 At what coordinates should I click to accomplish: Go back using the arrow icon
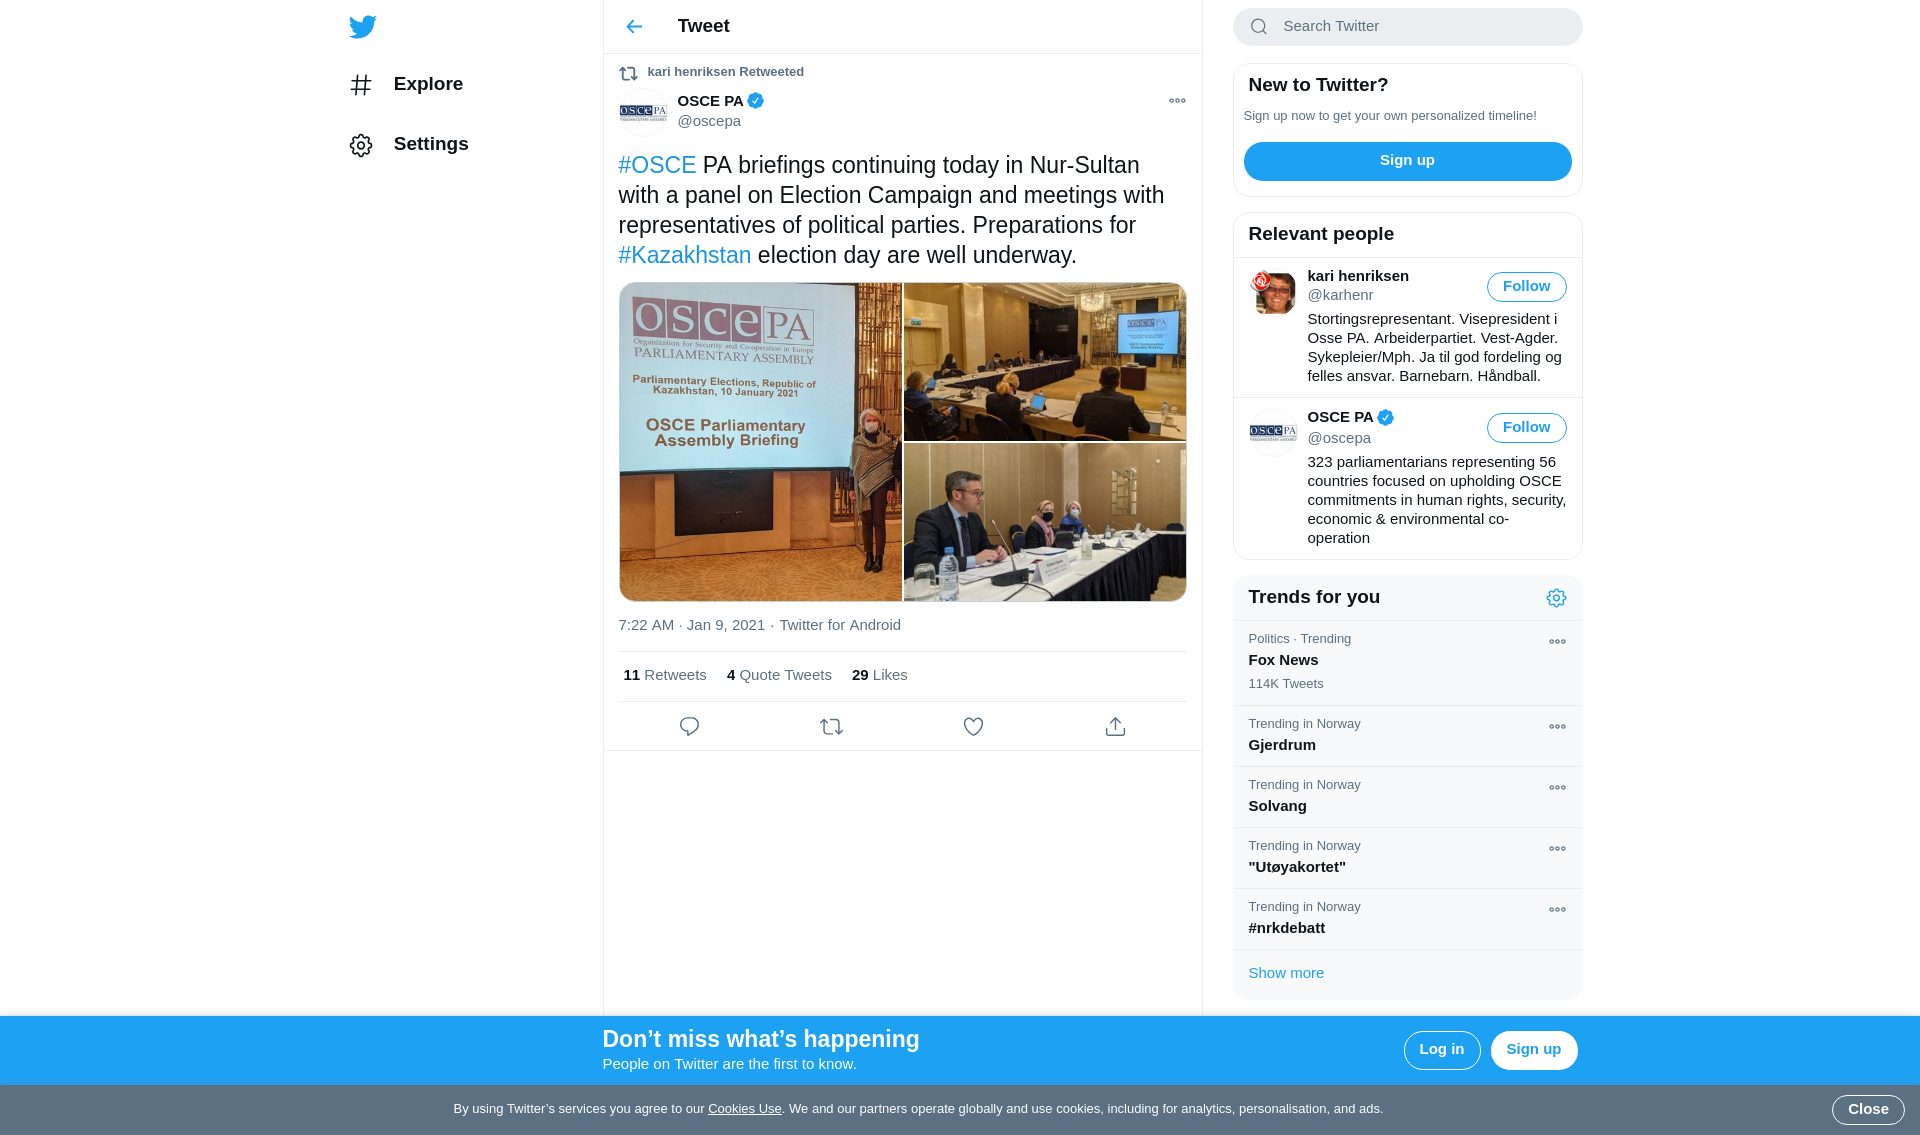pyautogui.click(x=634, y=27)
